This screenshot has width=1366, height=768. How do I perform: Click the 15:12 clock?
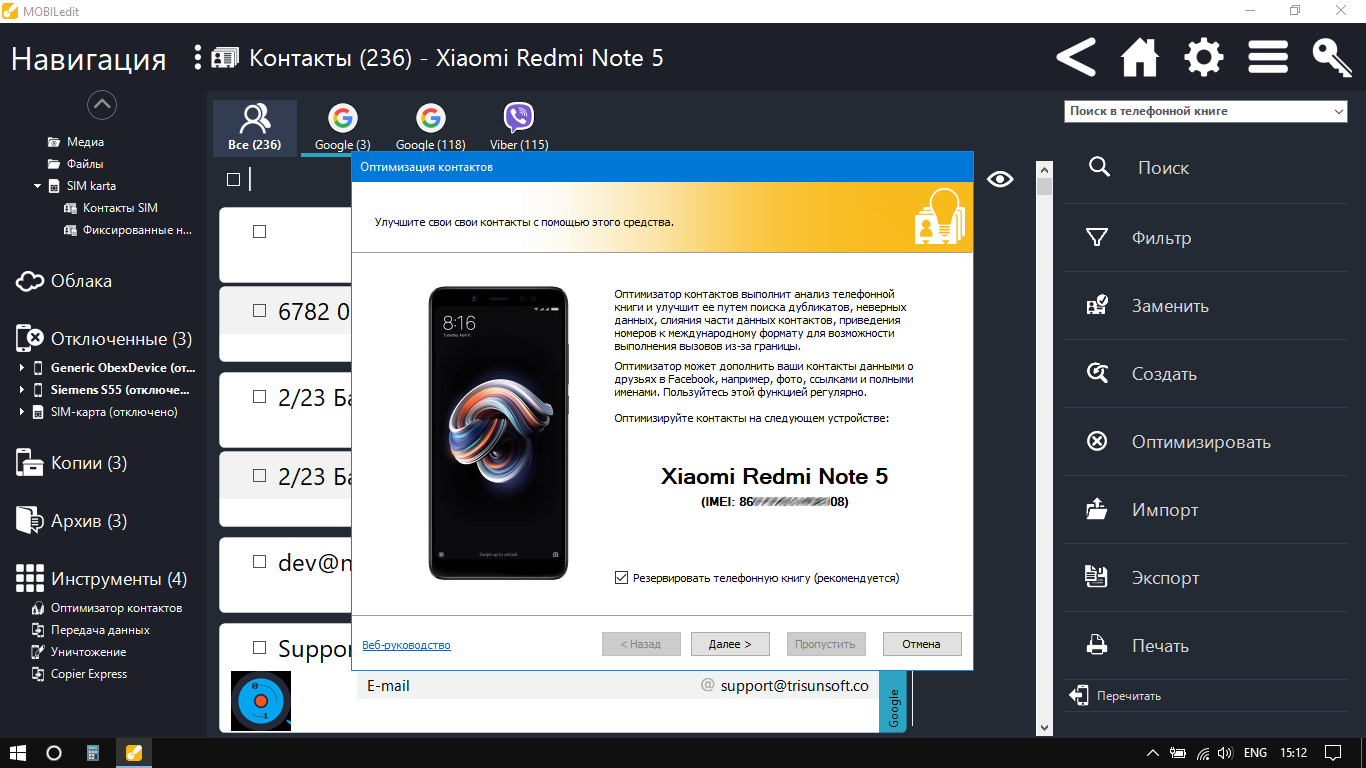click(x=1294, y=752)
